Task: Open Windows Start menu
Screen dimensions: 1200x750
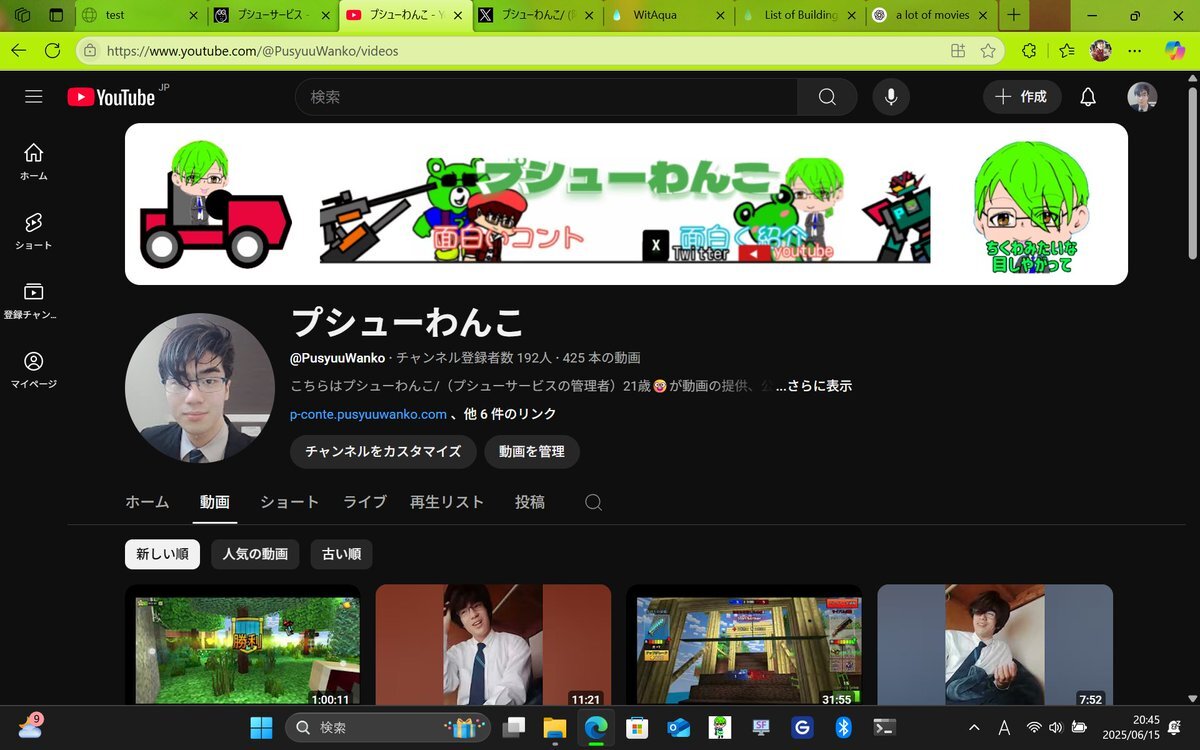Action: click(261, 727)
